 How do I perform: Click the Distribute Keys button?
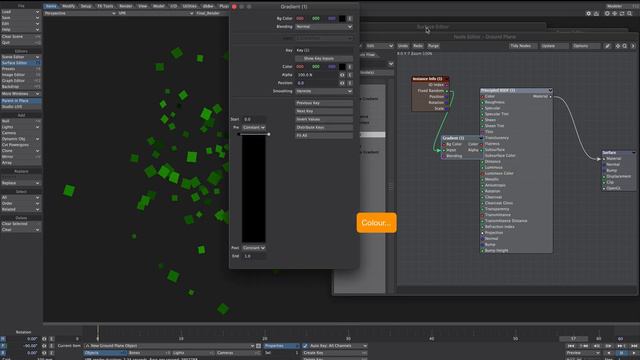coord(324,127)
